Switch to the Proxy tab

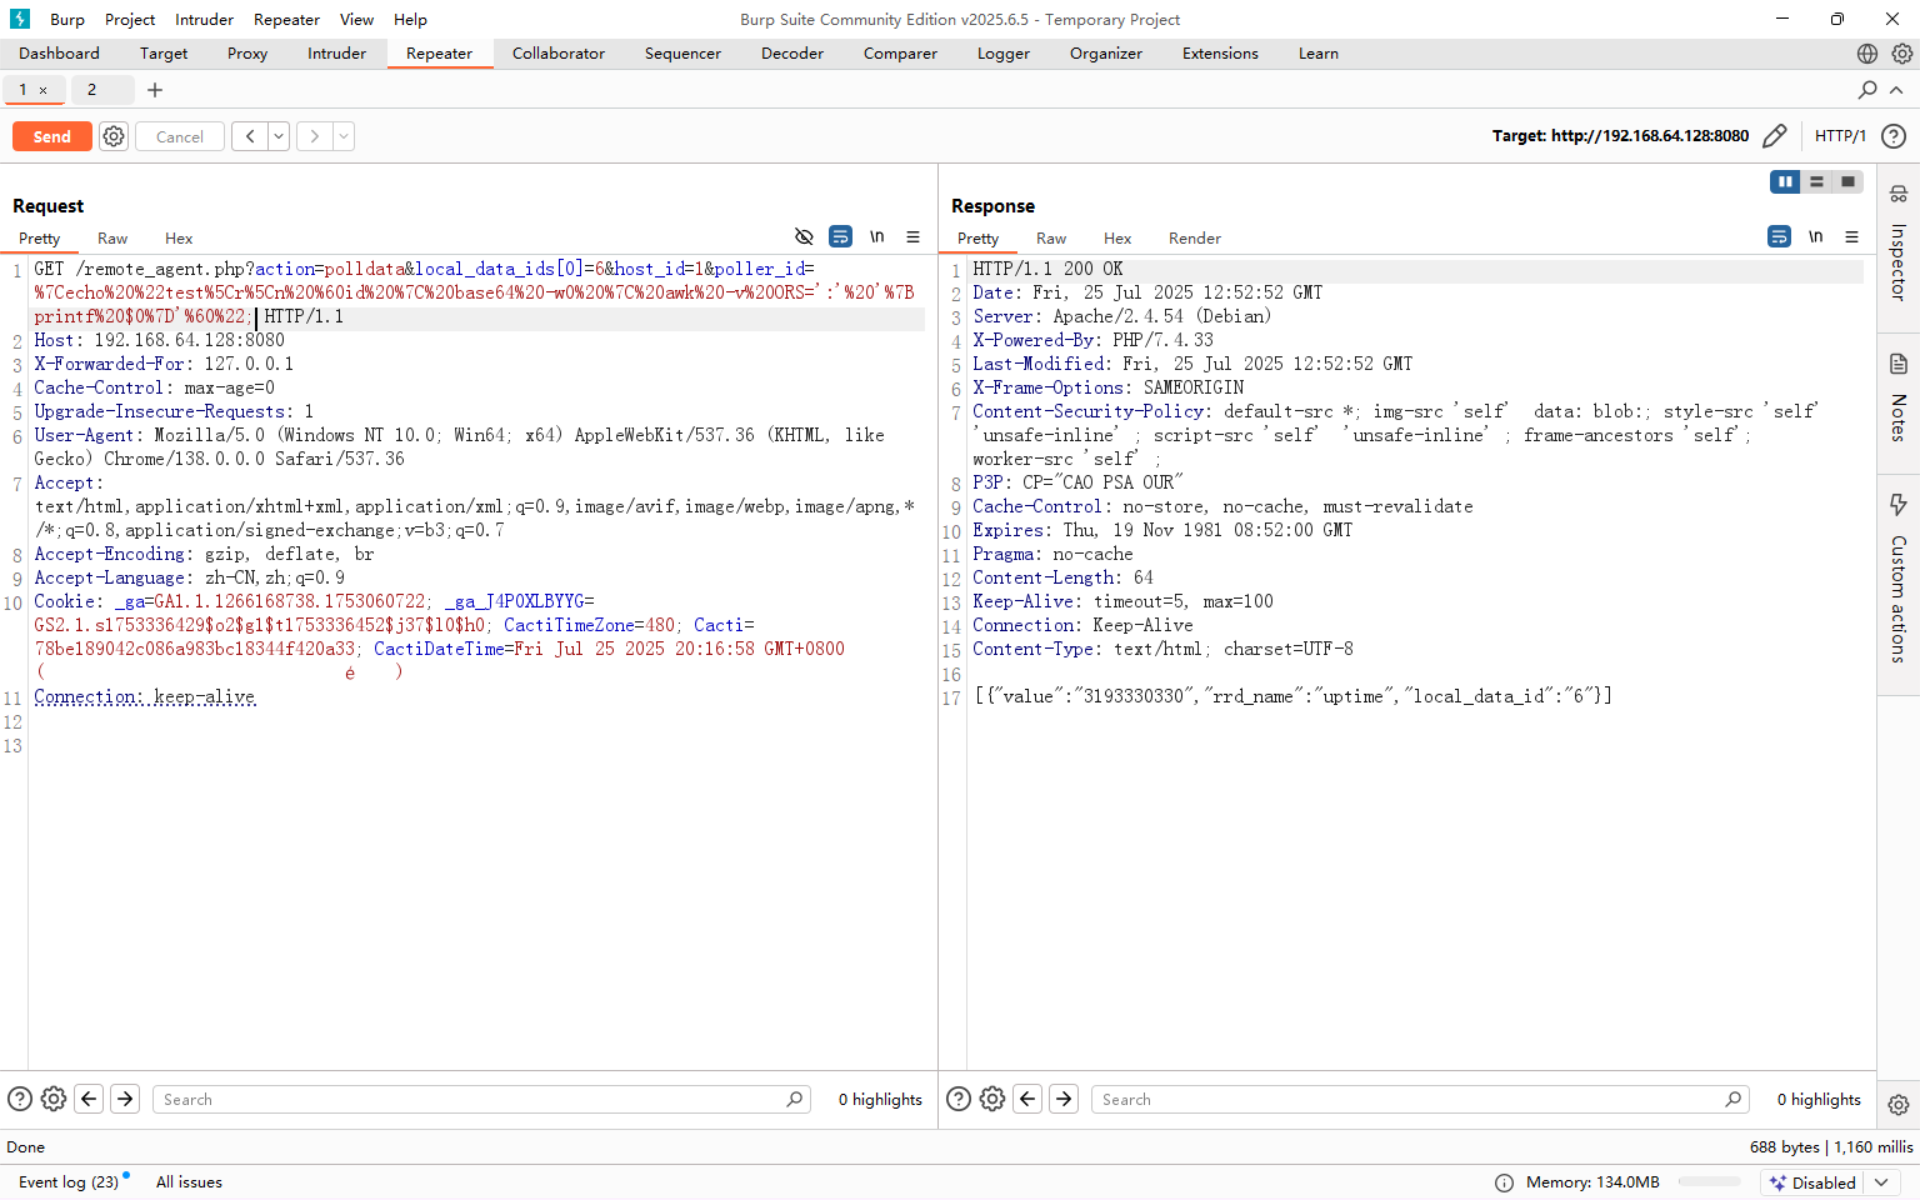[x=247, y=54]
